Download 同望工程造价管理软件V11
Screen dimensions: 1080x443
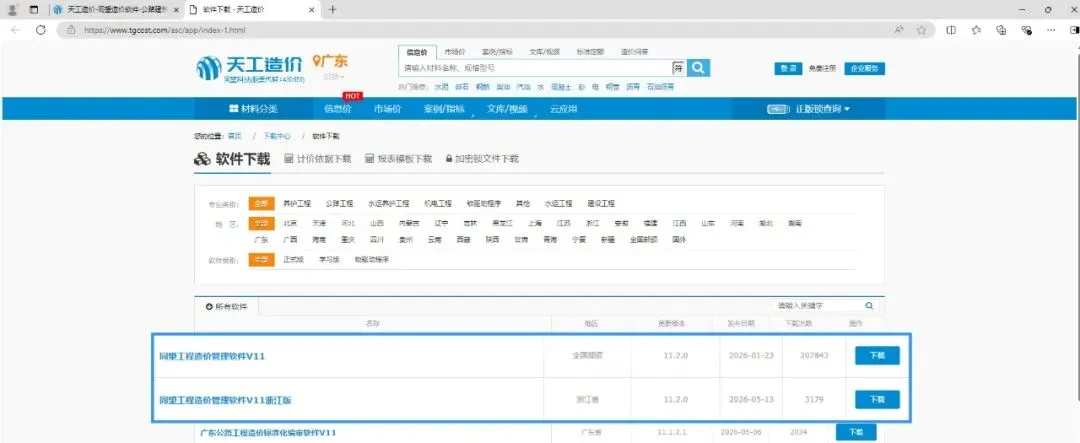pyautogui.click(x=877, y=356)
